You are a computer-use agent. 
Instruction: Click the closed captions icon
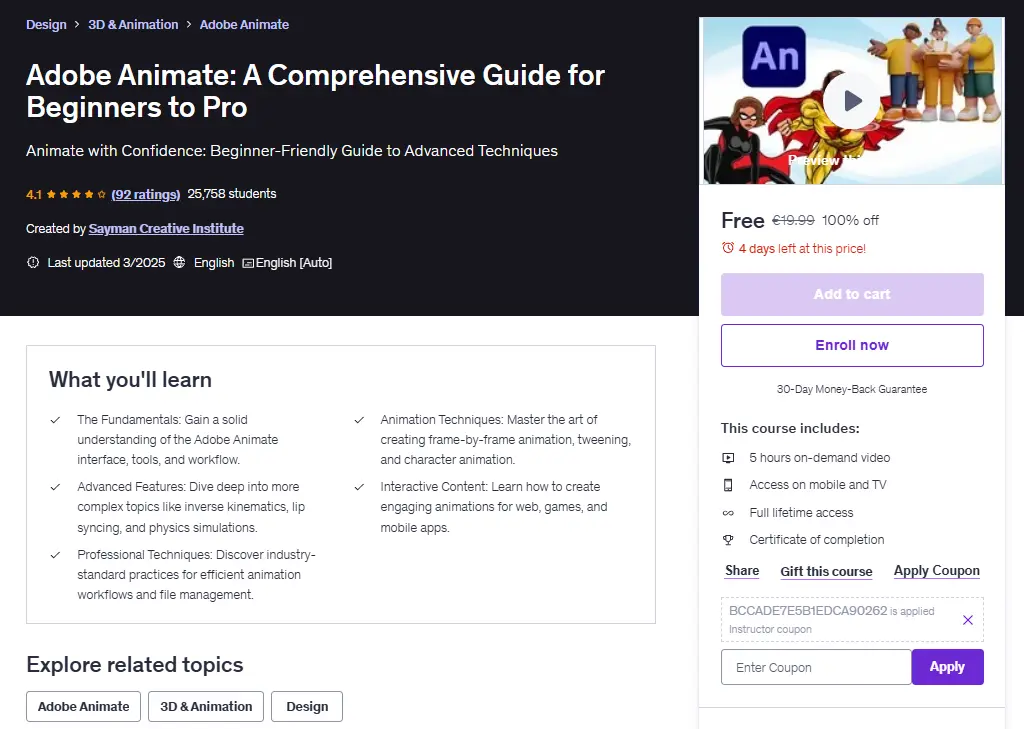point(248,263)
